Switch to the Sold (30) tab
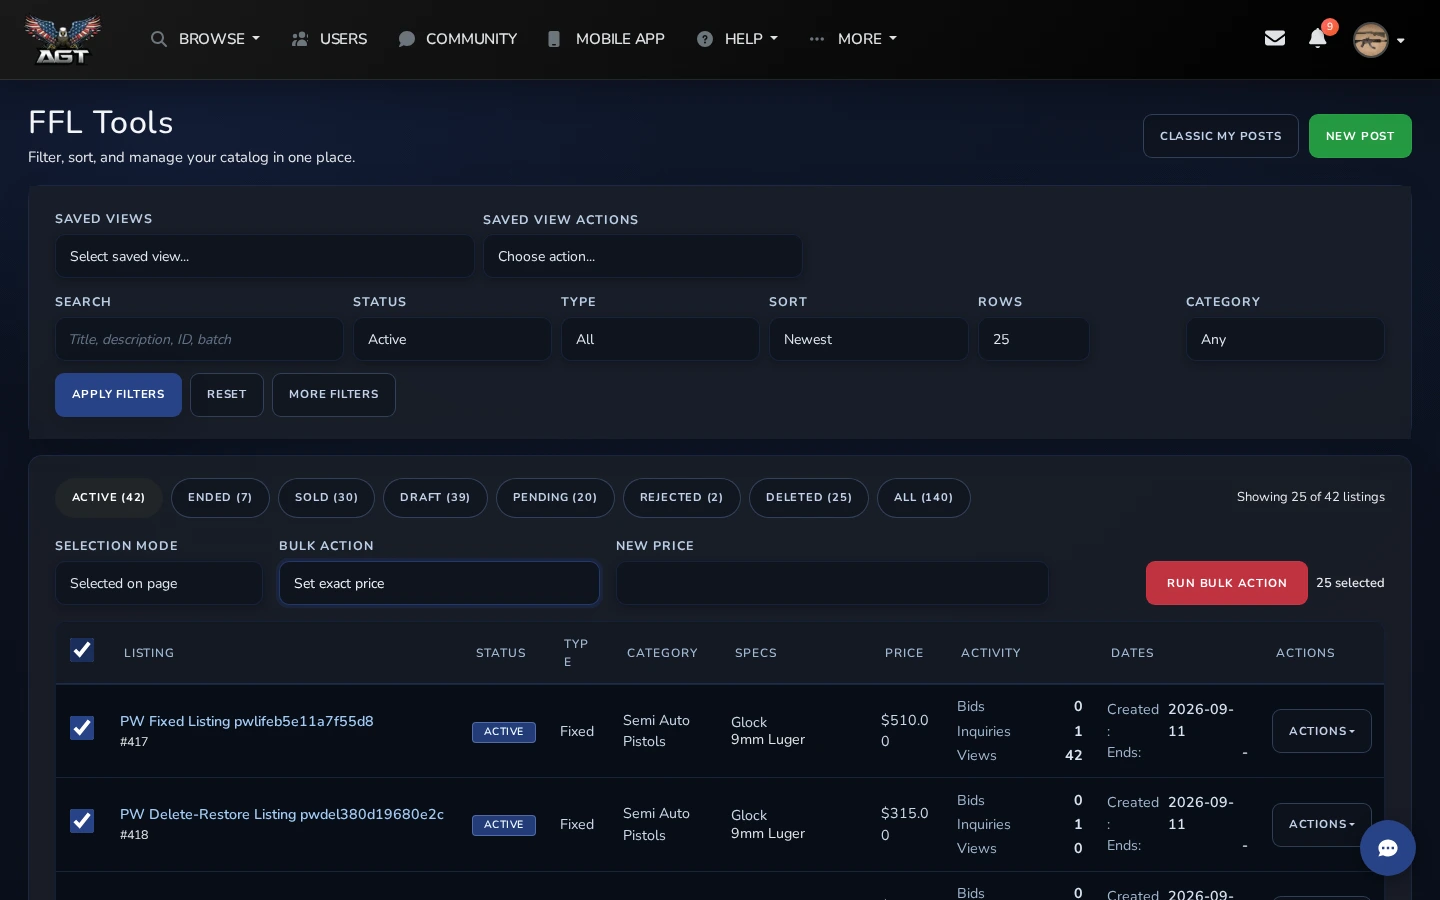This screenshot has width=1440, height=900. [326, 497]
